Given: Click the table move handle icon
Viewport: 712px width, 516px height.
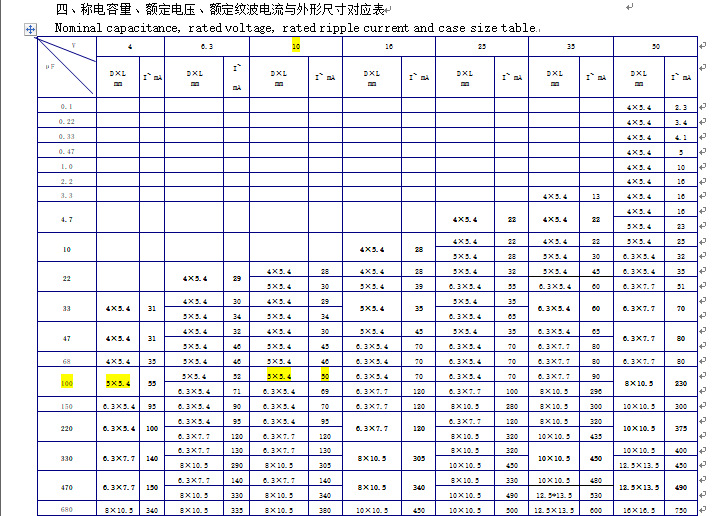Looking at the screenshot, I should (30, 30).
